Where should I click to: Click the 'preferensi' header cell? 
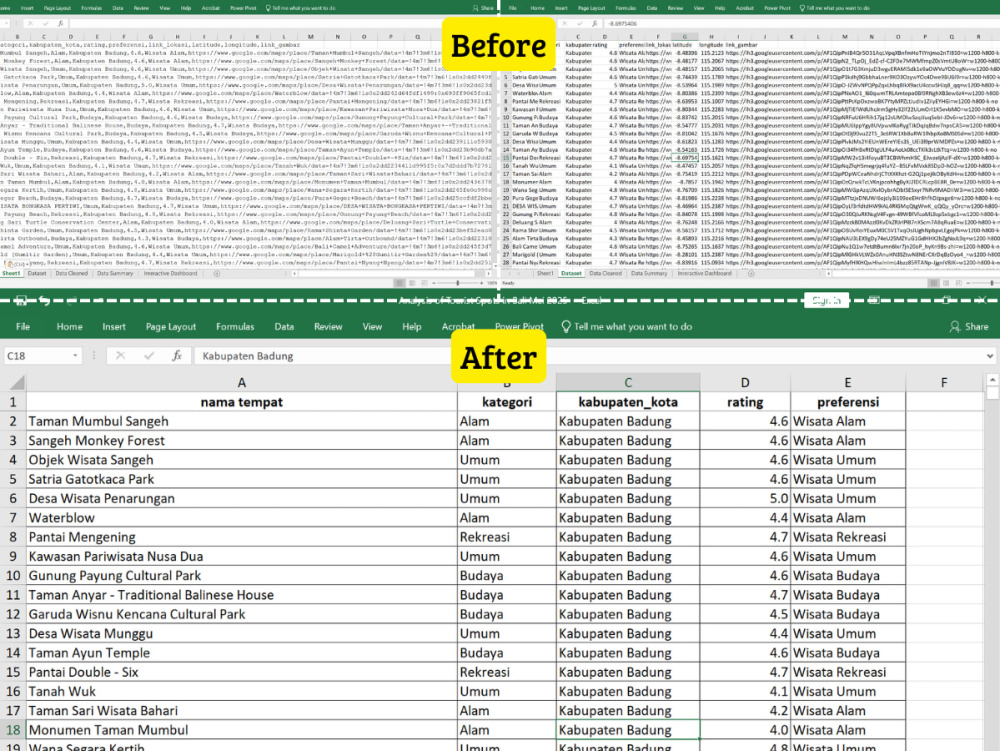point(848,402)
